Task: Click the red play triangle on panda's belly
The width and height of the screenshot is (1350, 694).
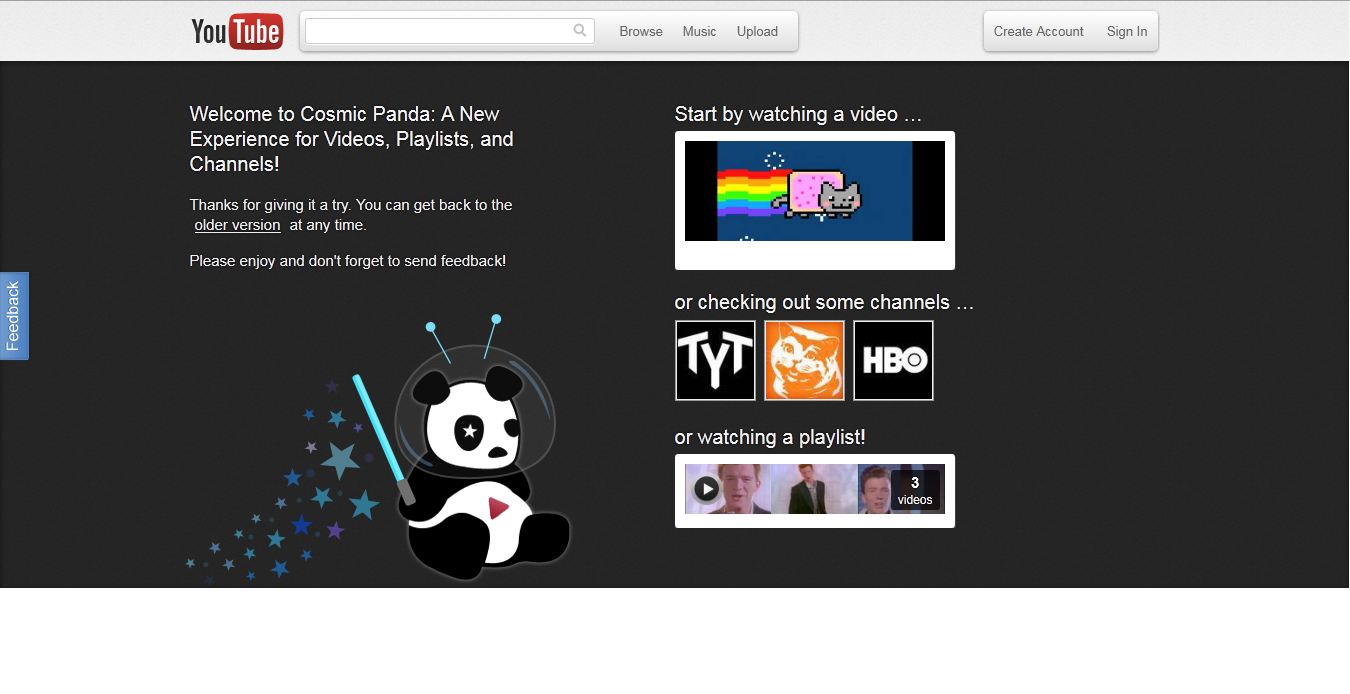Action: [498, 507]
